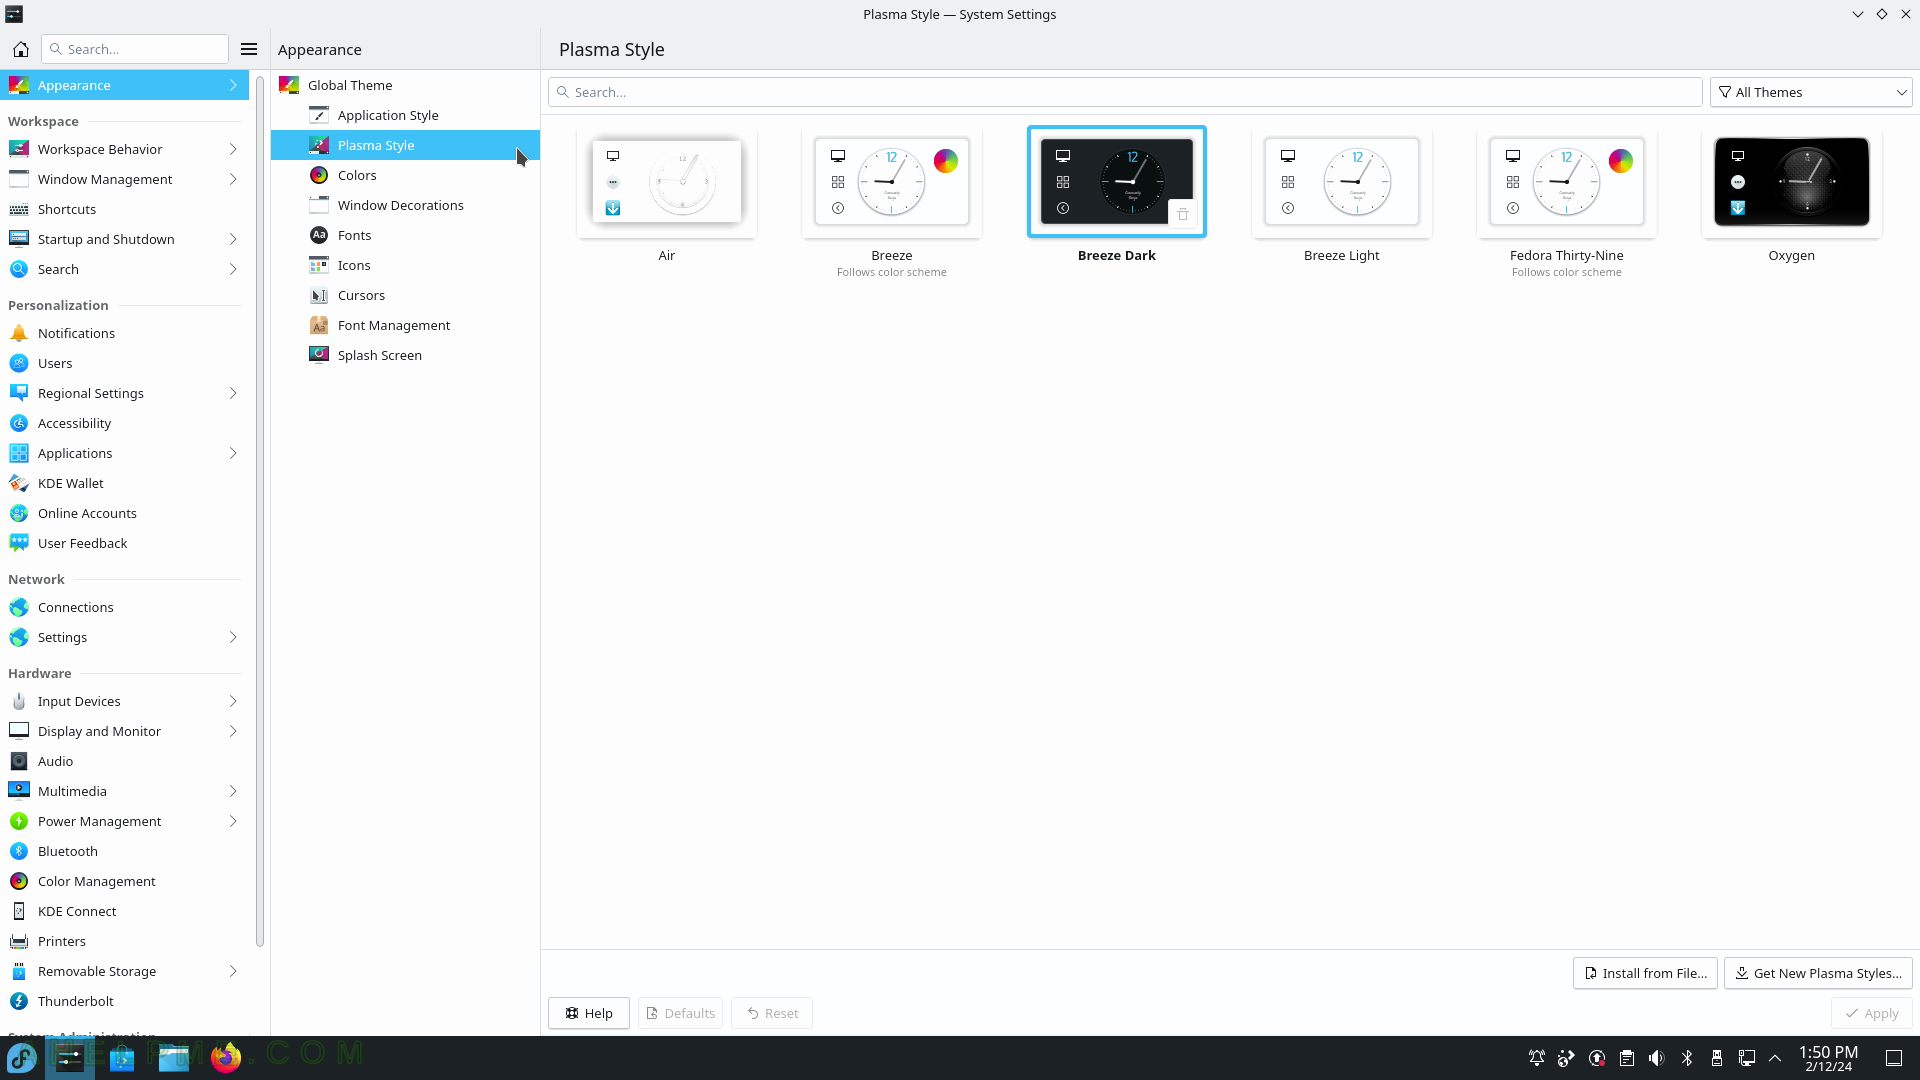Select the Icons appearance setting
The image size is (1920, 1080).
[353, 264]
